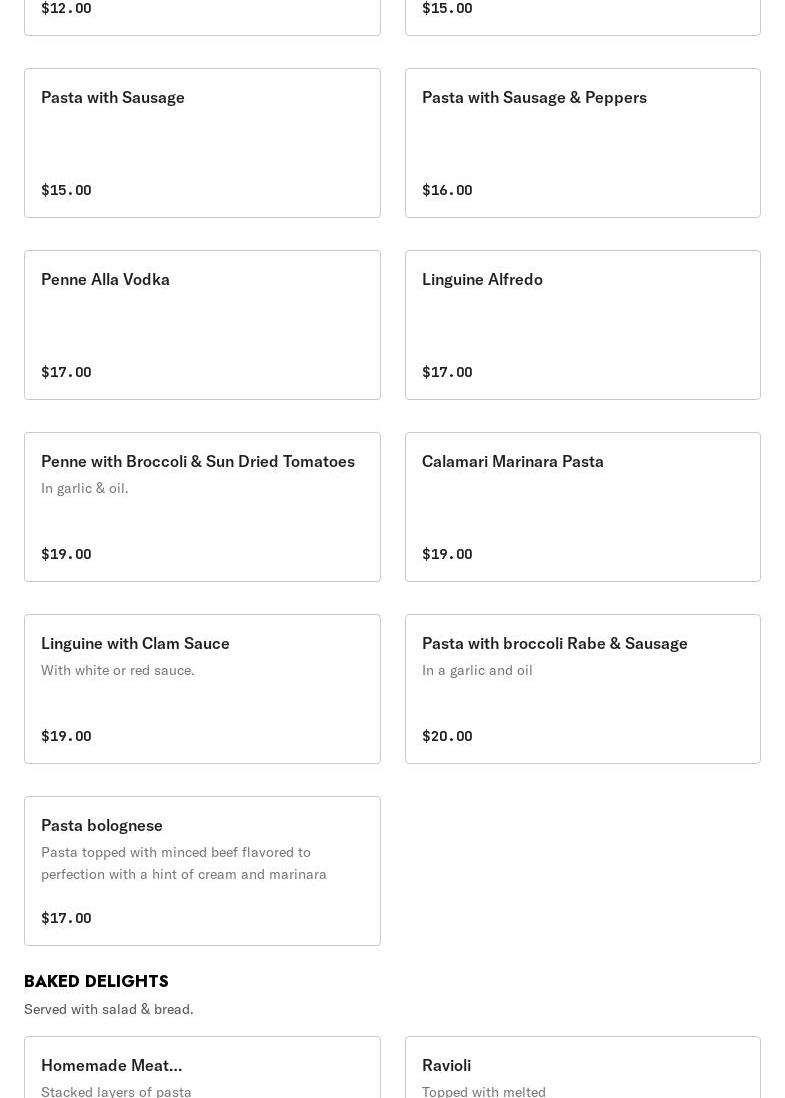The height and width of the screenshot is (1098, 785).
Task: Open the Homemade Meat lasagna card
Action: 202,1068
